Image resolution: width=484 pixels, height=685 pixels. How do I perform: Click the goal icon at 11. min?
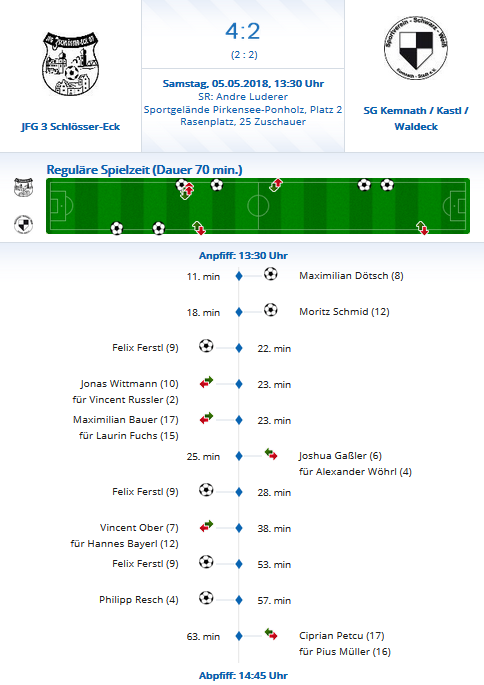click(x=271, y=274)
